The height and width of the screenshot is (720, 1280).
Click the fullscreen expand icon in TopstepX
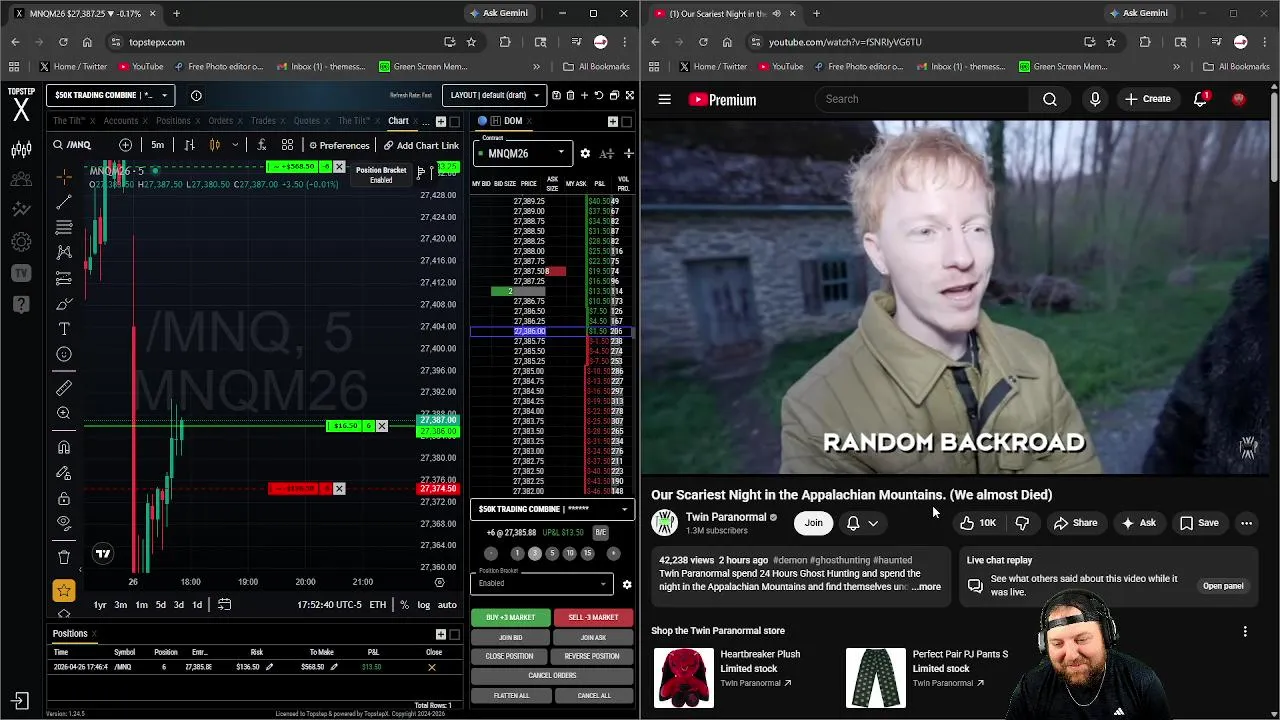point(629,95)
